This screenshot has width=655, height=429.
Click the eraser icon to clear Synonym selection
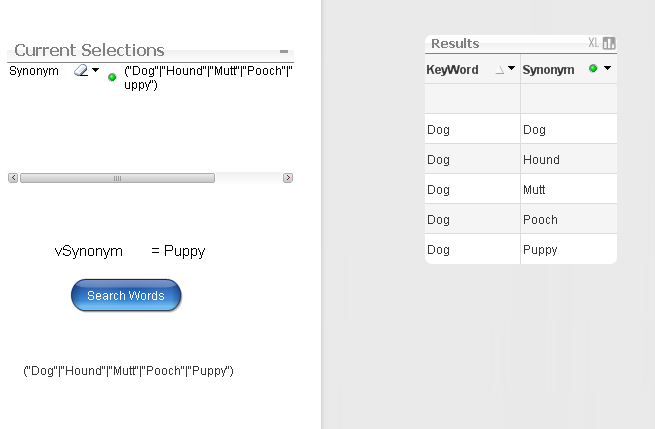[81, 71]
